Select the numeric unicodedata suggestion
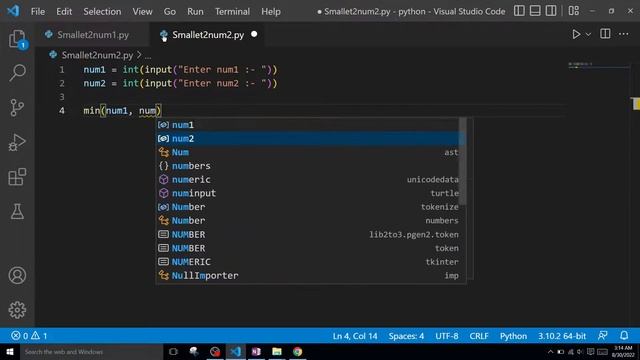The width and height of the screenshot is (640, 360). [x=308, y=180]
